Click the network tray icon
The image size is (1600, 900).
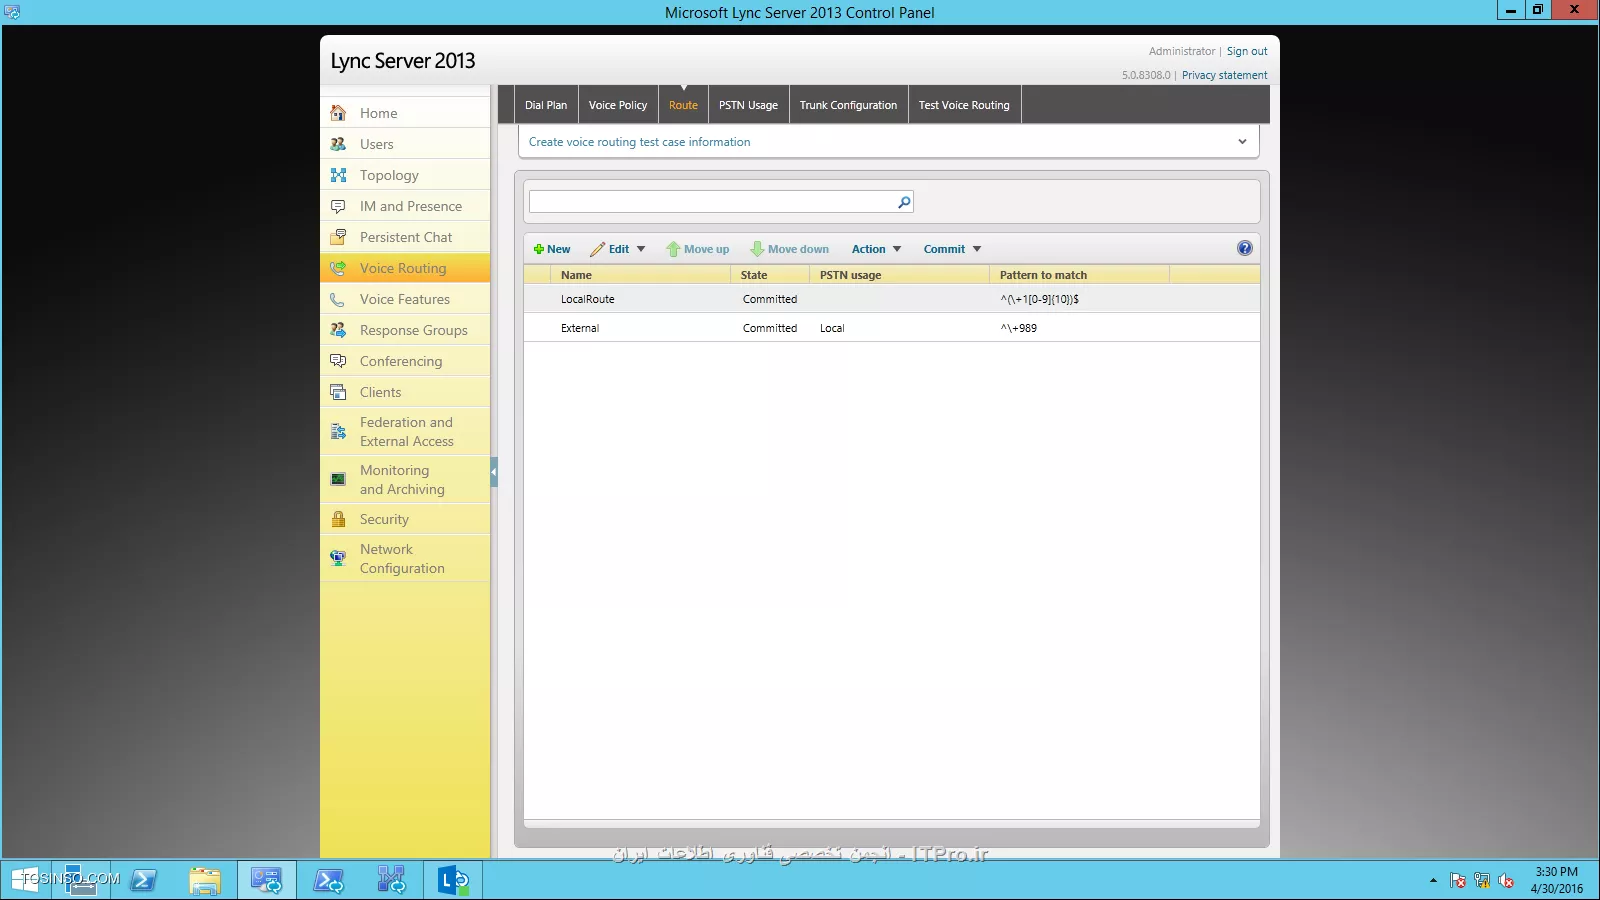1482,881
